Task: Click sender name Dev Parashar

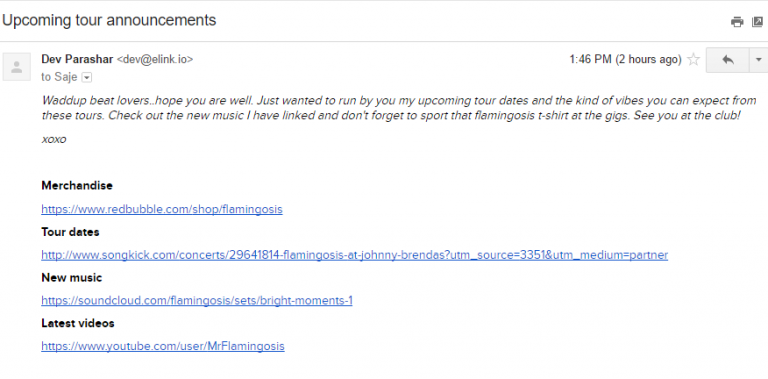Action: 77,59
